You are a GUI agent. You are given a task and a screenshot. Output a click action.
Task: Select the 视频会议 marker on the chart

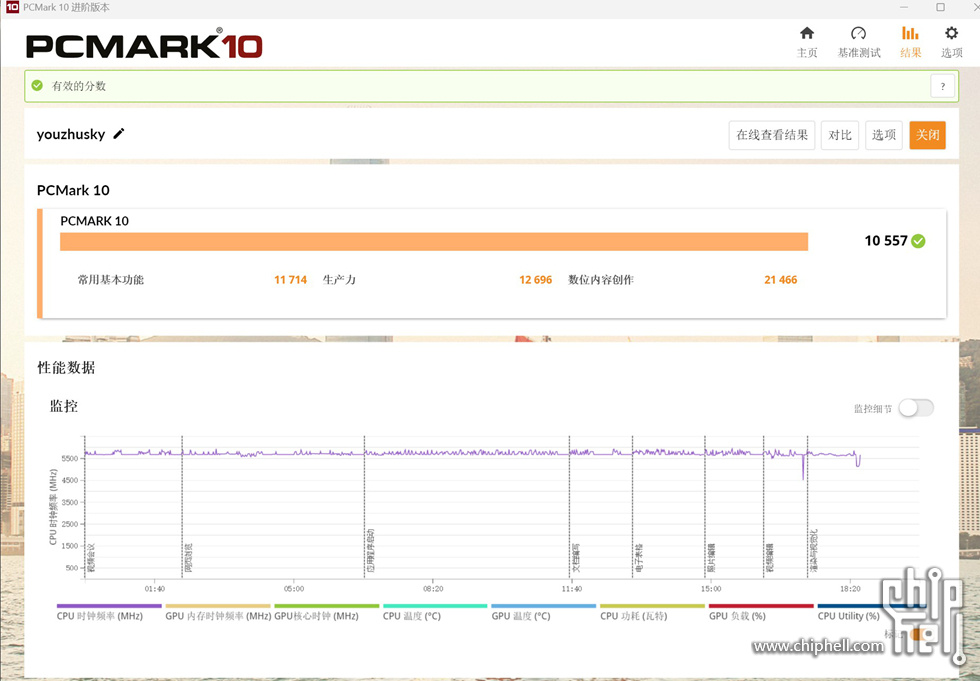pyautogui.click(x=91, y=558)
